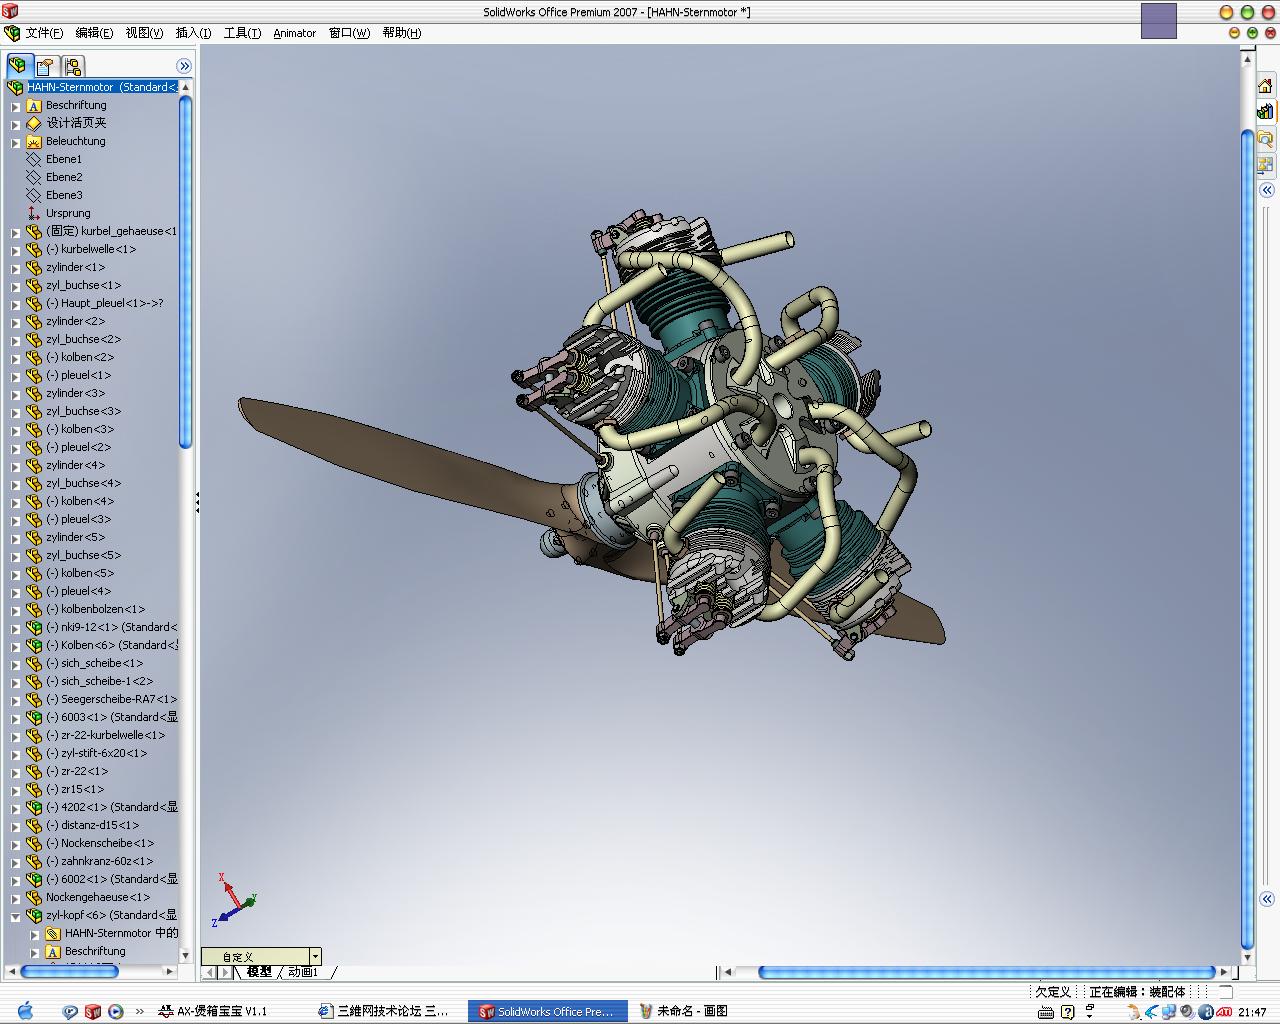Expand the pleuel<1> part
Image resolution: width=1280 pixels, height=1024 pixels.
[x=15, y=376]
